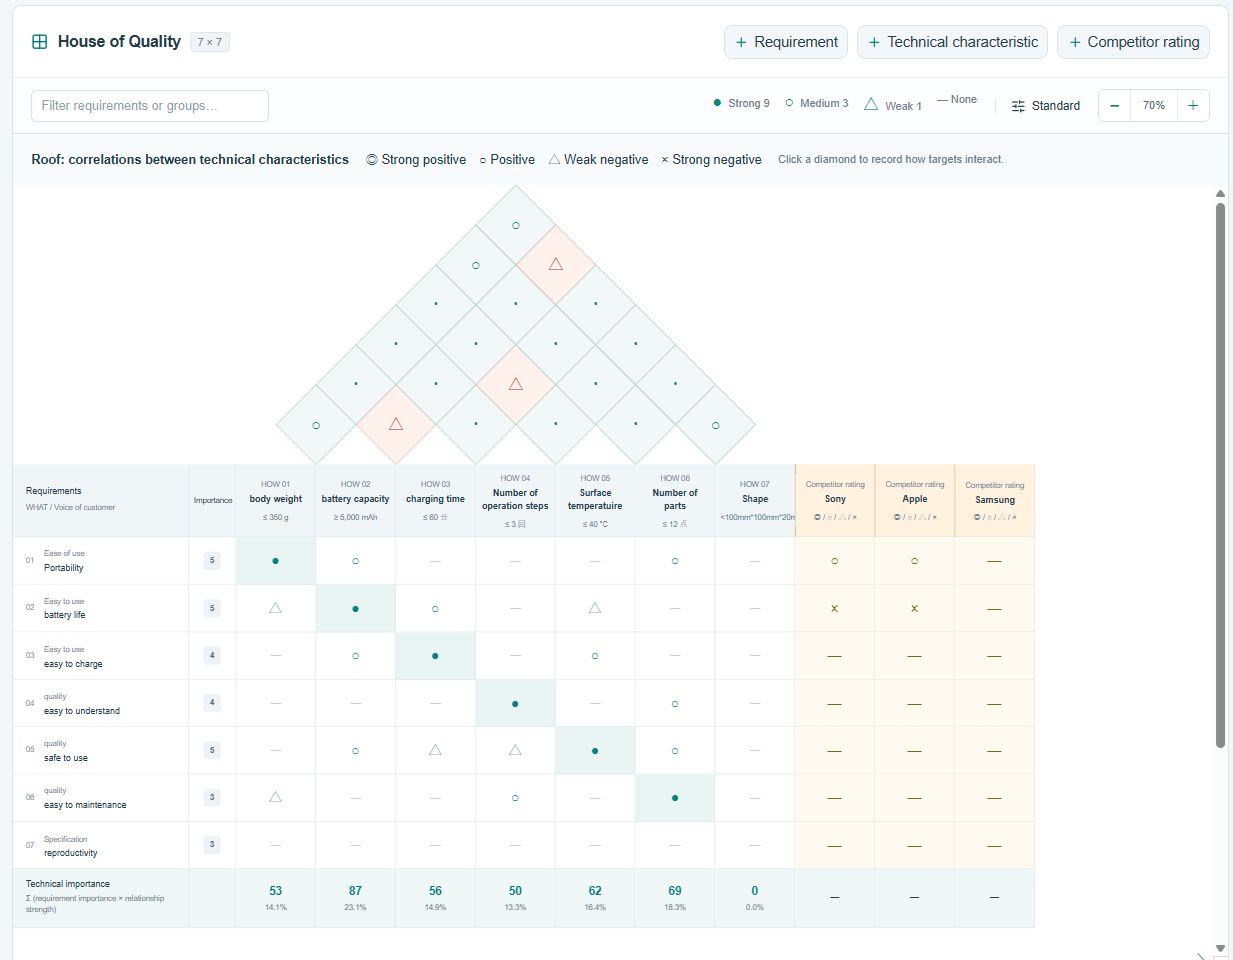Viewport: 1233px width, 960px height.
Task: Click the scrollbar down arrow
Action: tap(1220, 948)
